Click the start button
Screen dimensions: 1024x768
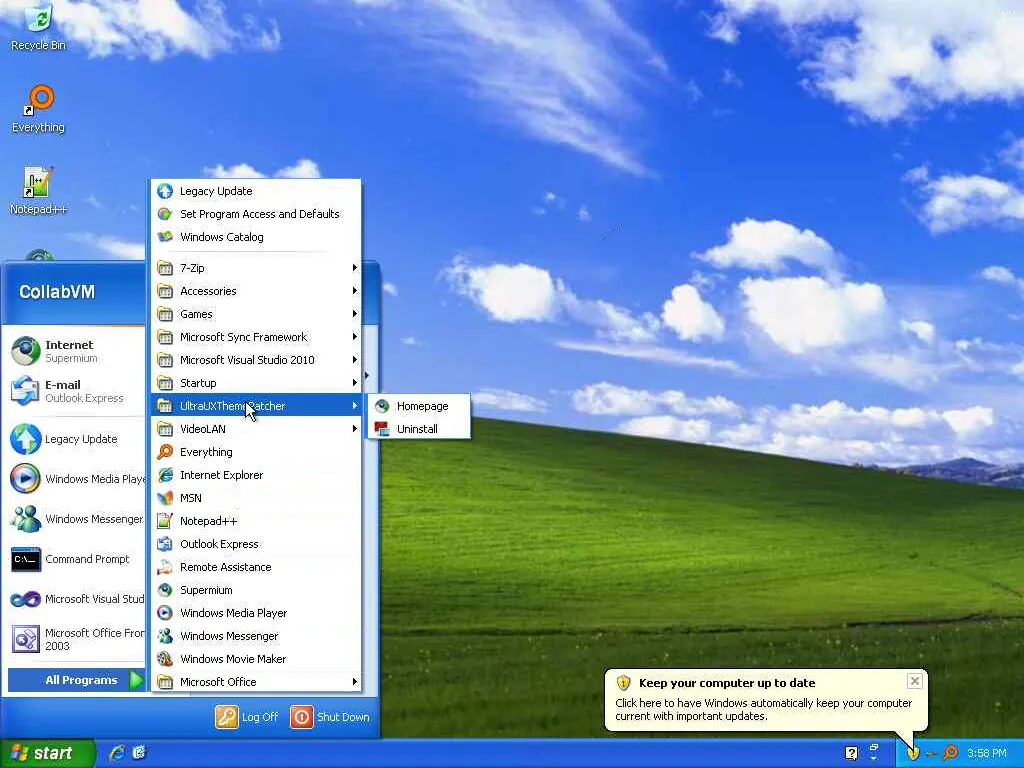(47, 753)
